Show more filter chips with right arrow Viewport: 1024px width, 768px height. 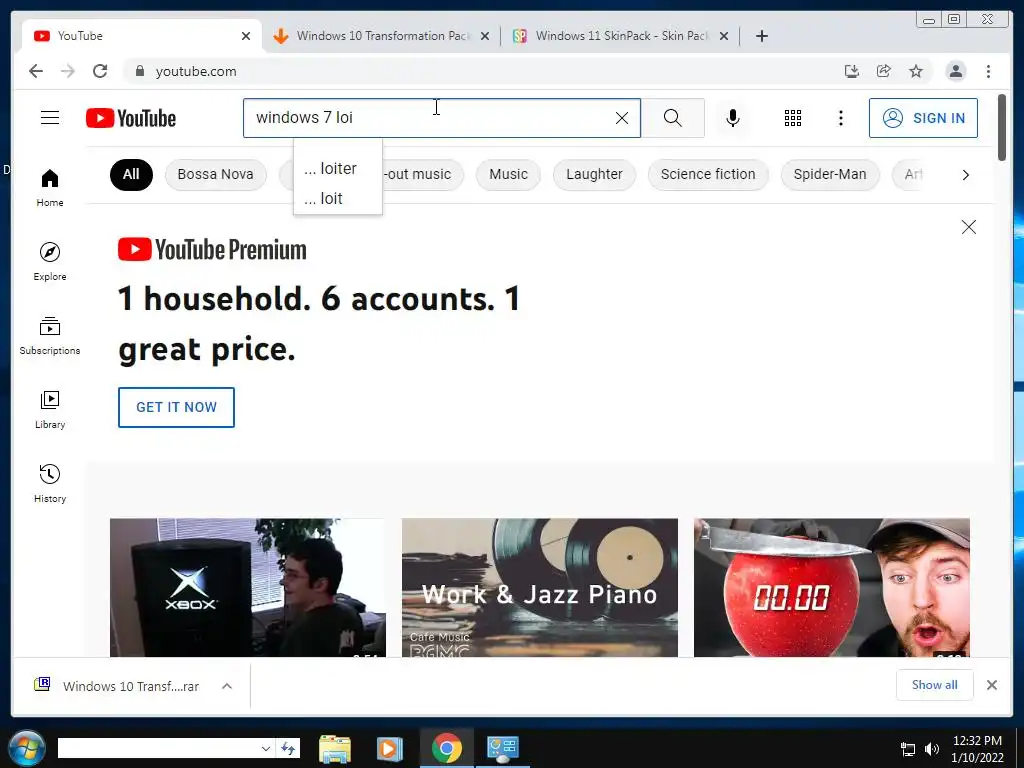pos(965,175)
